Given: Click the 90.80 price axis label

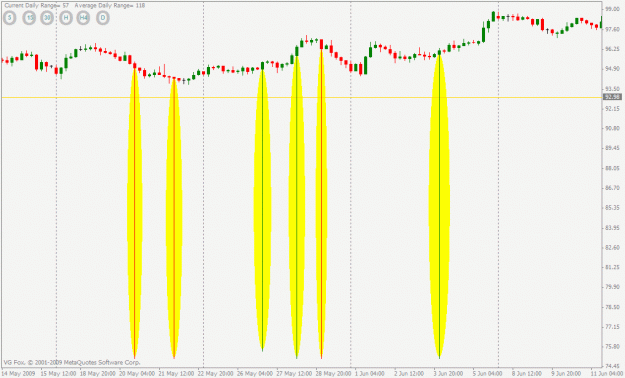Looking at the screenshot, I should [611, 128].
